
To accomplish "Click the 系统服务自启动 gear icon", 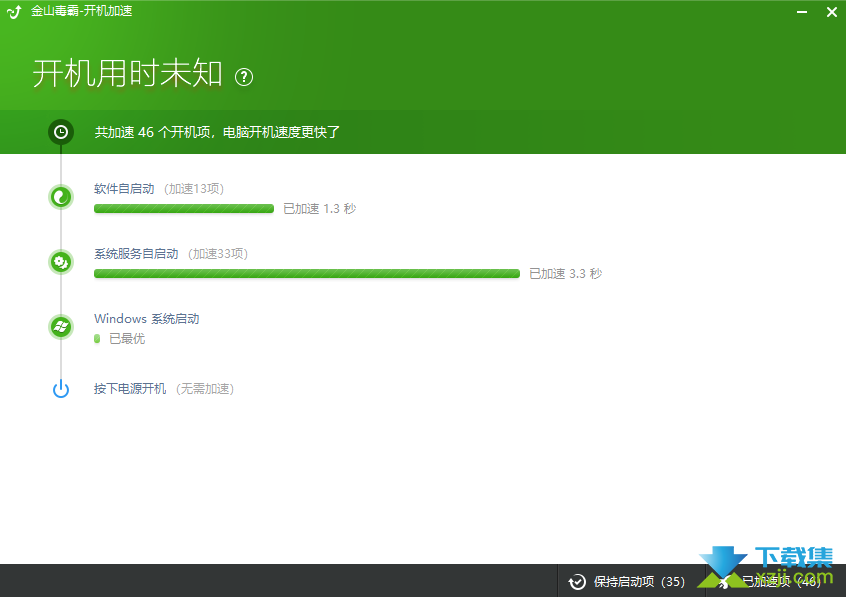I will pos(61,262).
